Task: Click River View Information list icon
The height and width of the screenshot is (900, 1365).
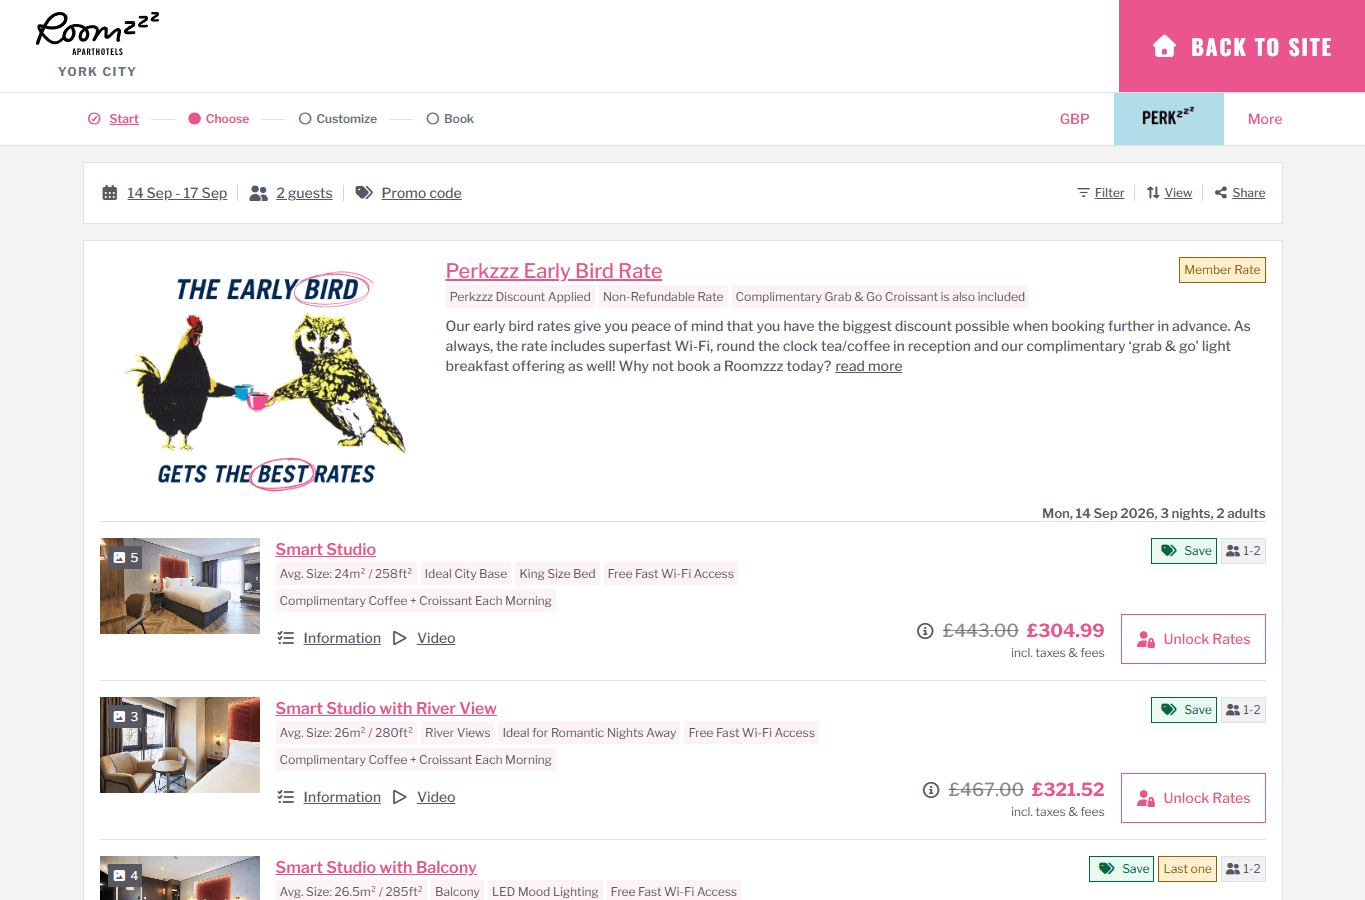Action: (x=285, y=797)
